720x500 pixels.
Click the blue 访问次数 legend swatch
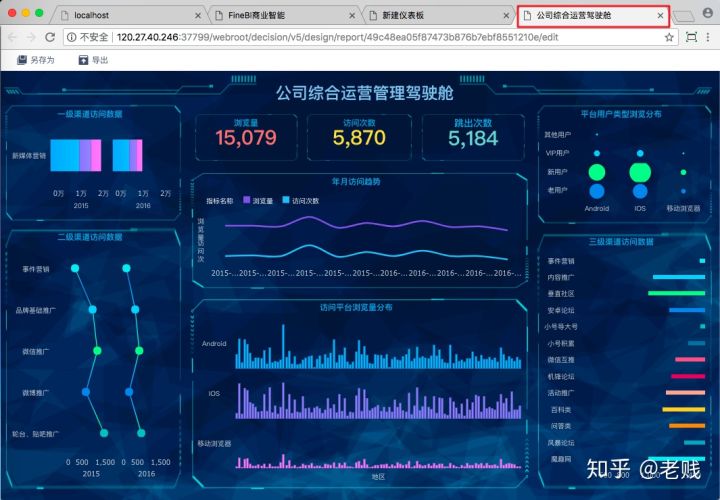[286, 200]
